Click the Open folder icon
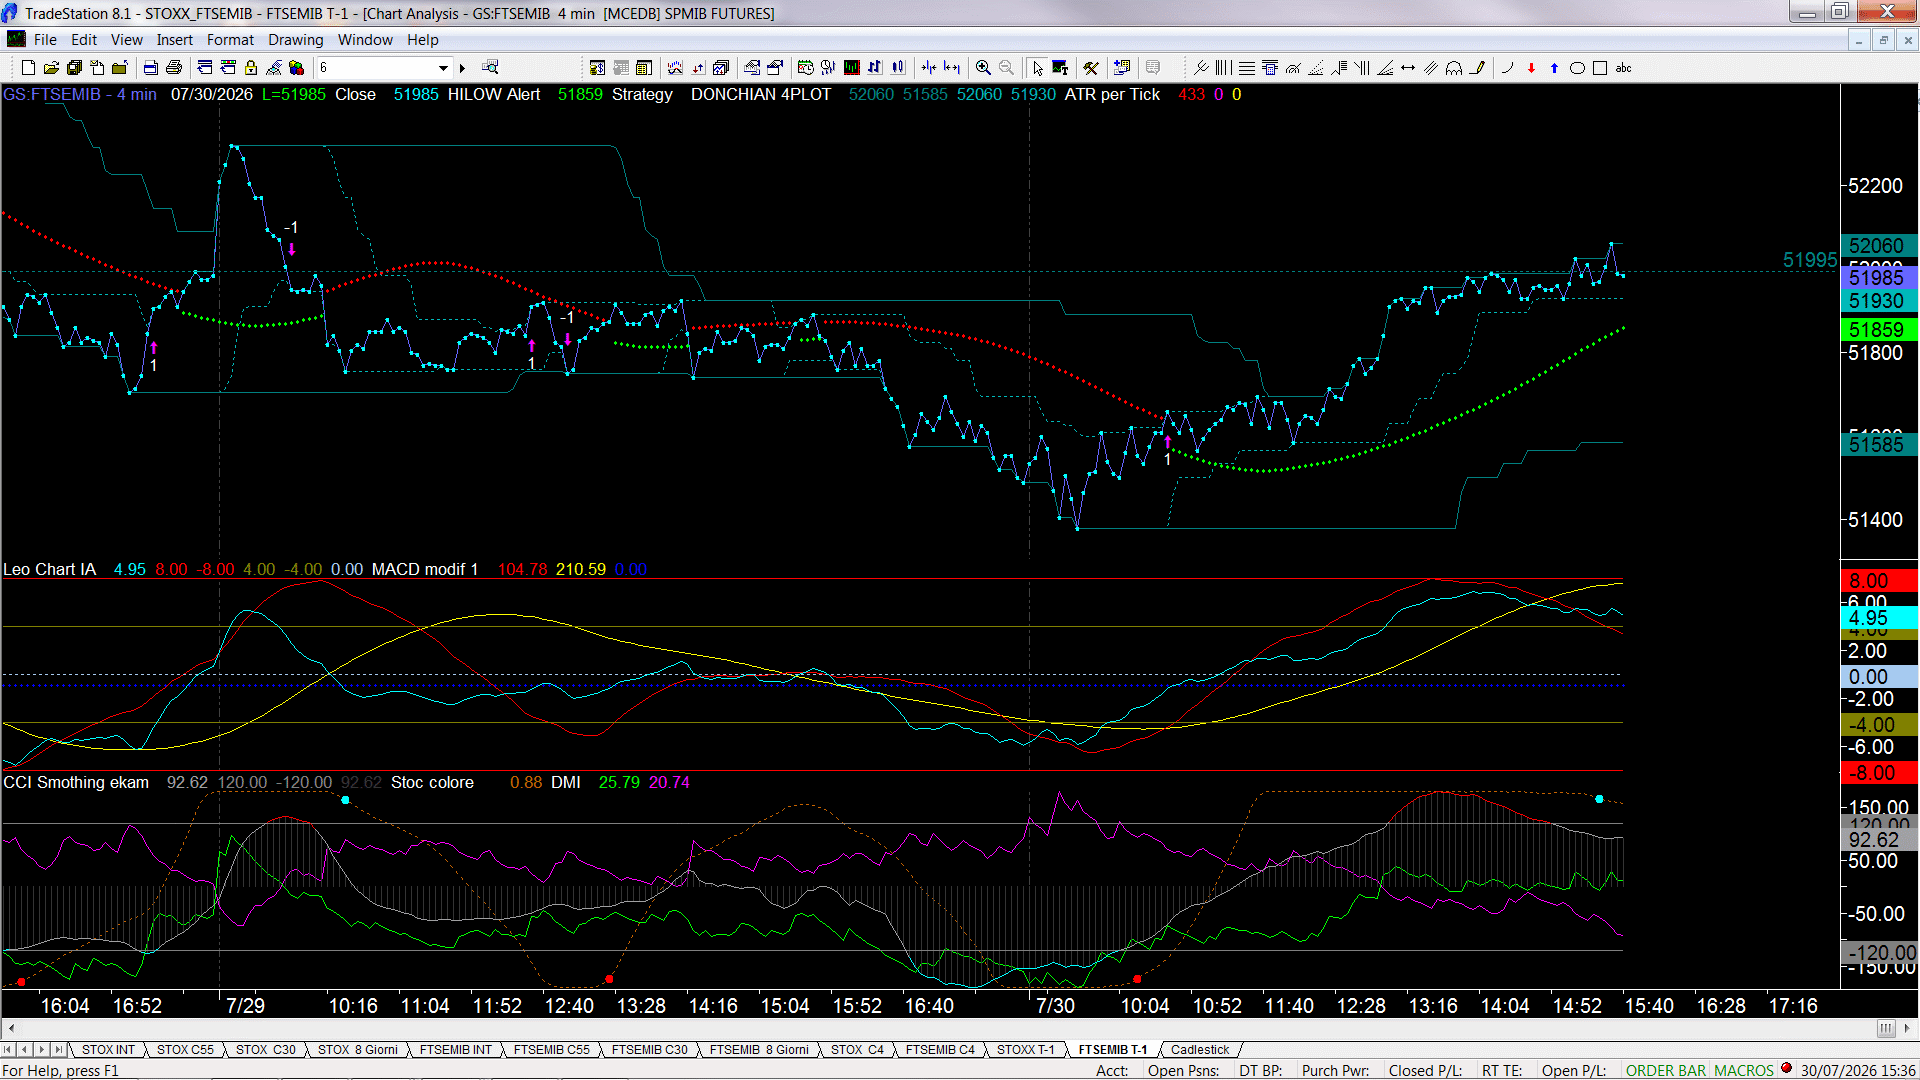 click(x=51, y=68)
